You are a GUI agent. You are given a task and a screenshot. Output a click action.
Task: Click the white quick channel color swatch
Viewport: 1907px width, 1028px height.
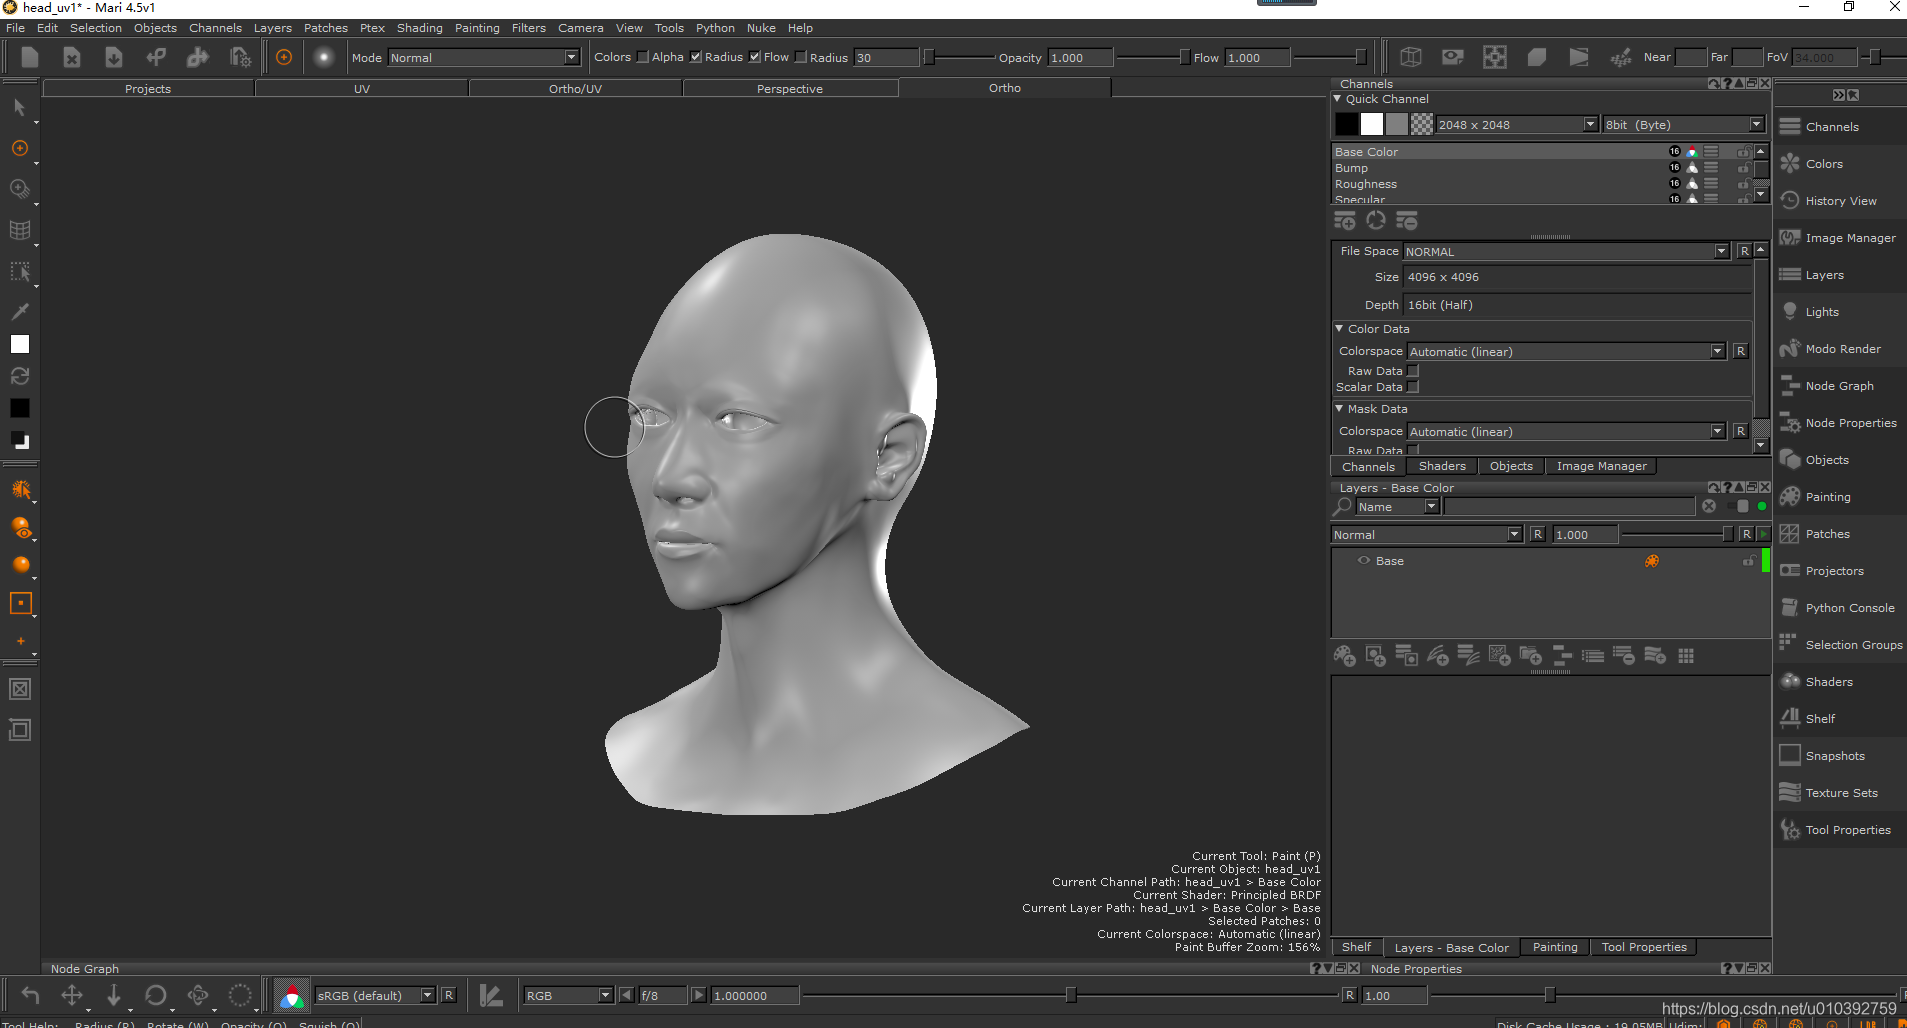point(1371,124)
